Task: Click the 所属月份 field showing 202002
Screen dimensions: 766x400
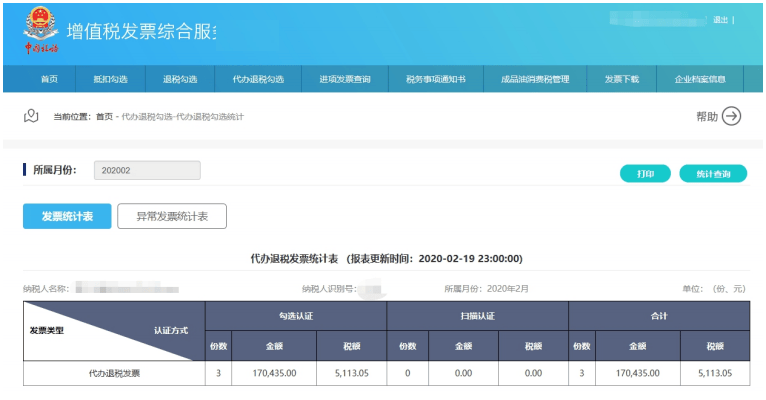Action: [147, 171]
